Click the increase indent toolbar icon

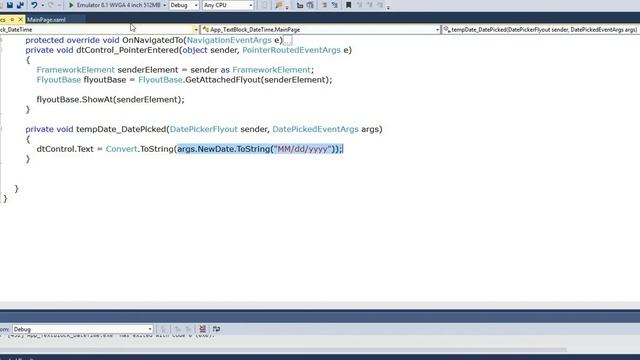[310, 5]
